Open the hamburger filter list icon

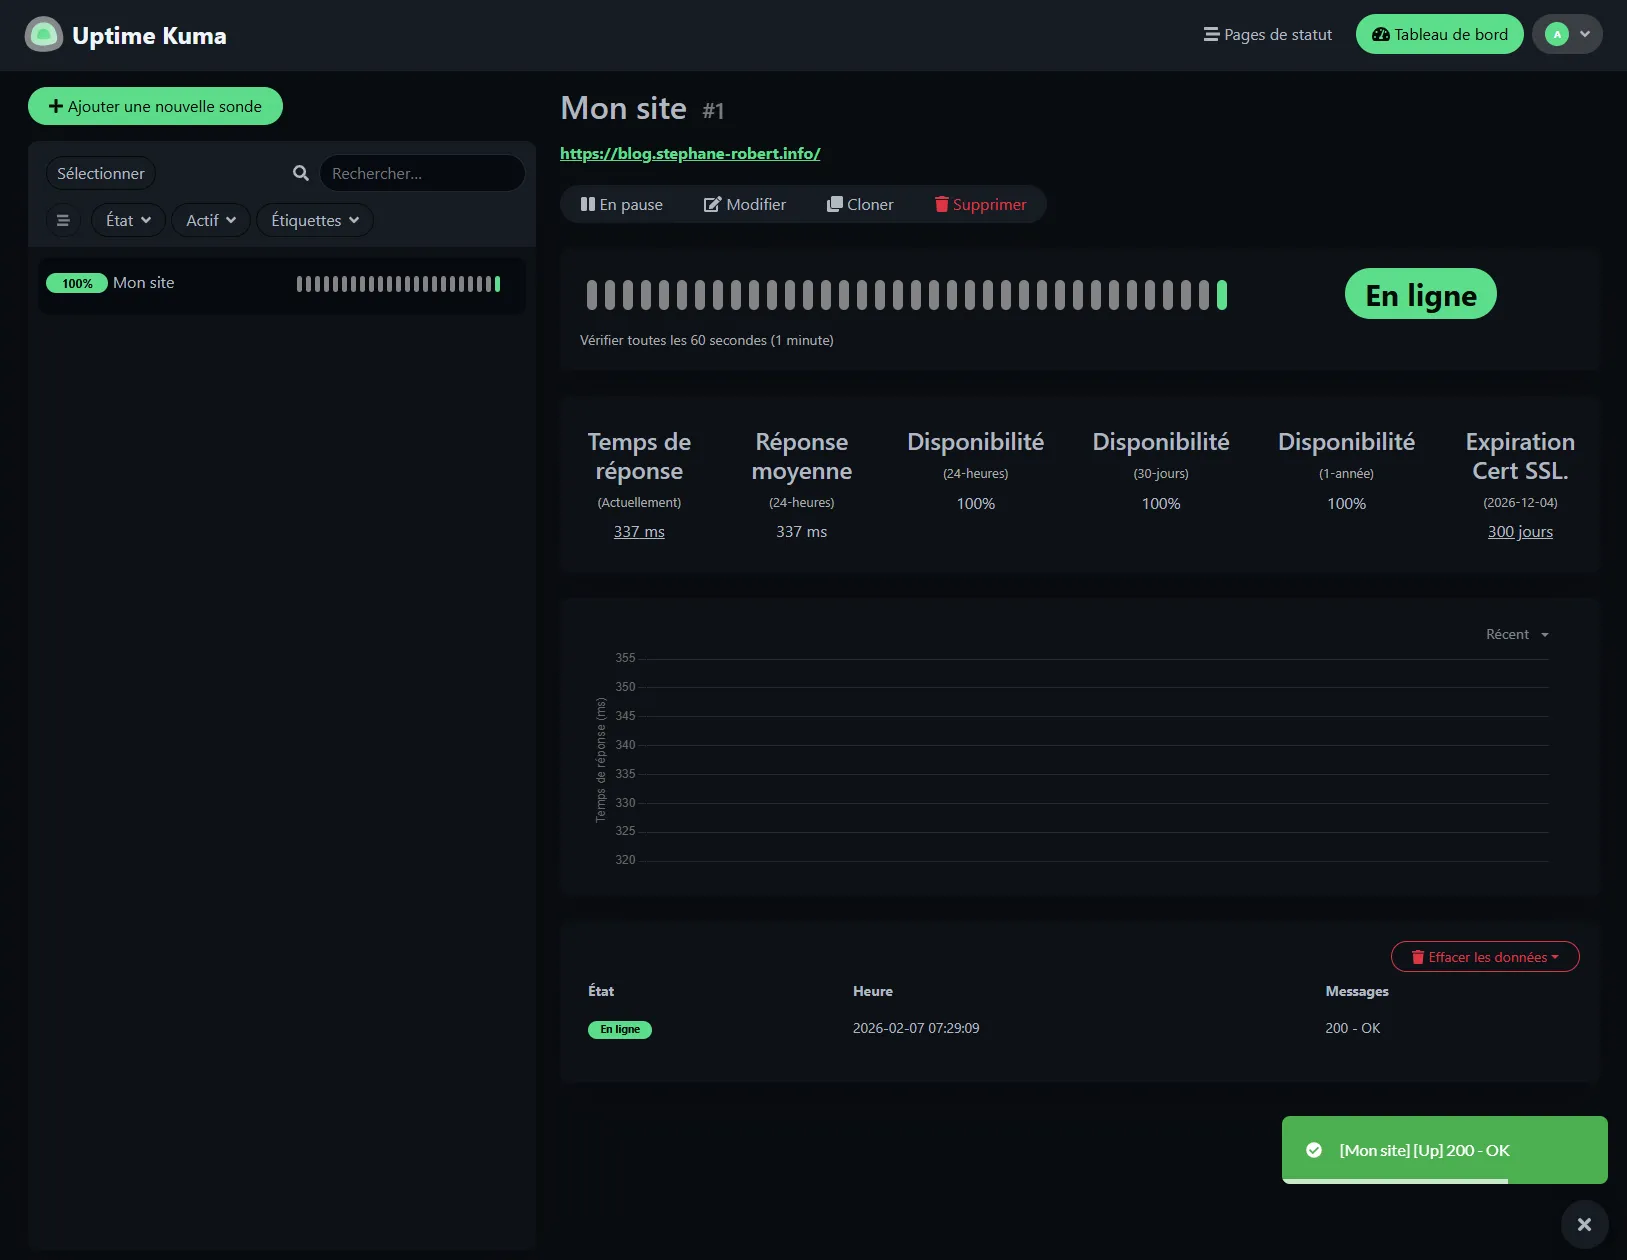coord(63,220)
